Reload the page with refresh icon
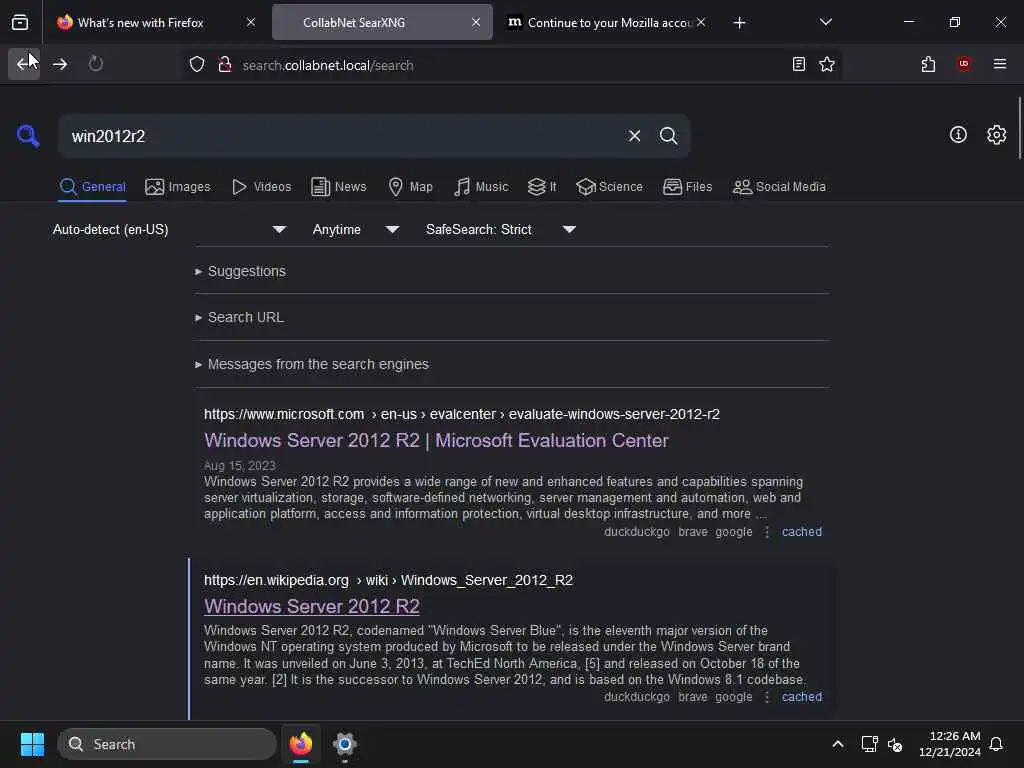 point(95,64)
